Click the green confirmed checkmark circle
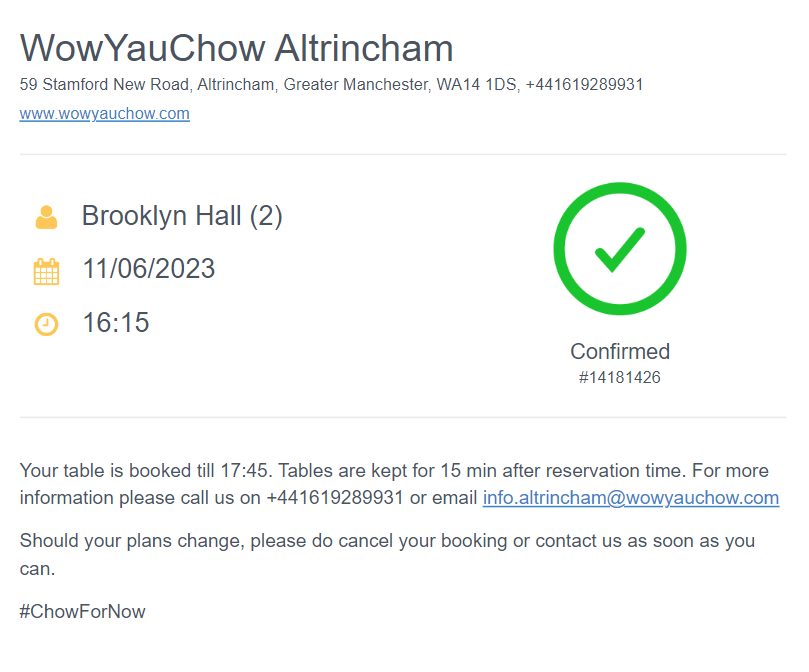 point(619,249)
